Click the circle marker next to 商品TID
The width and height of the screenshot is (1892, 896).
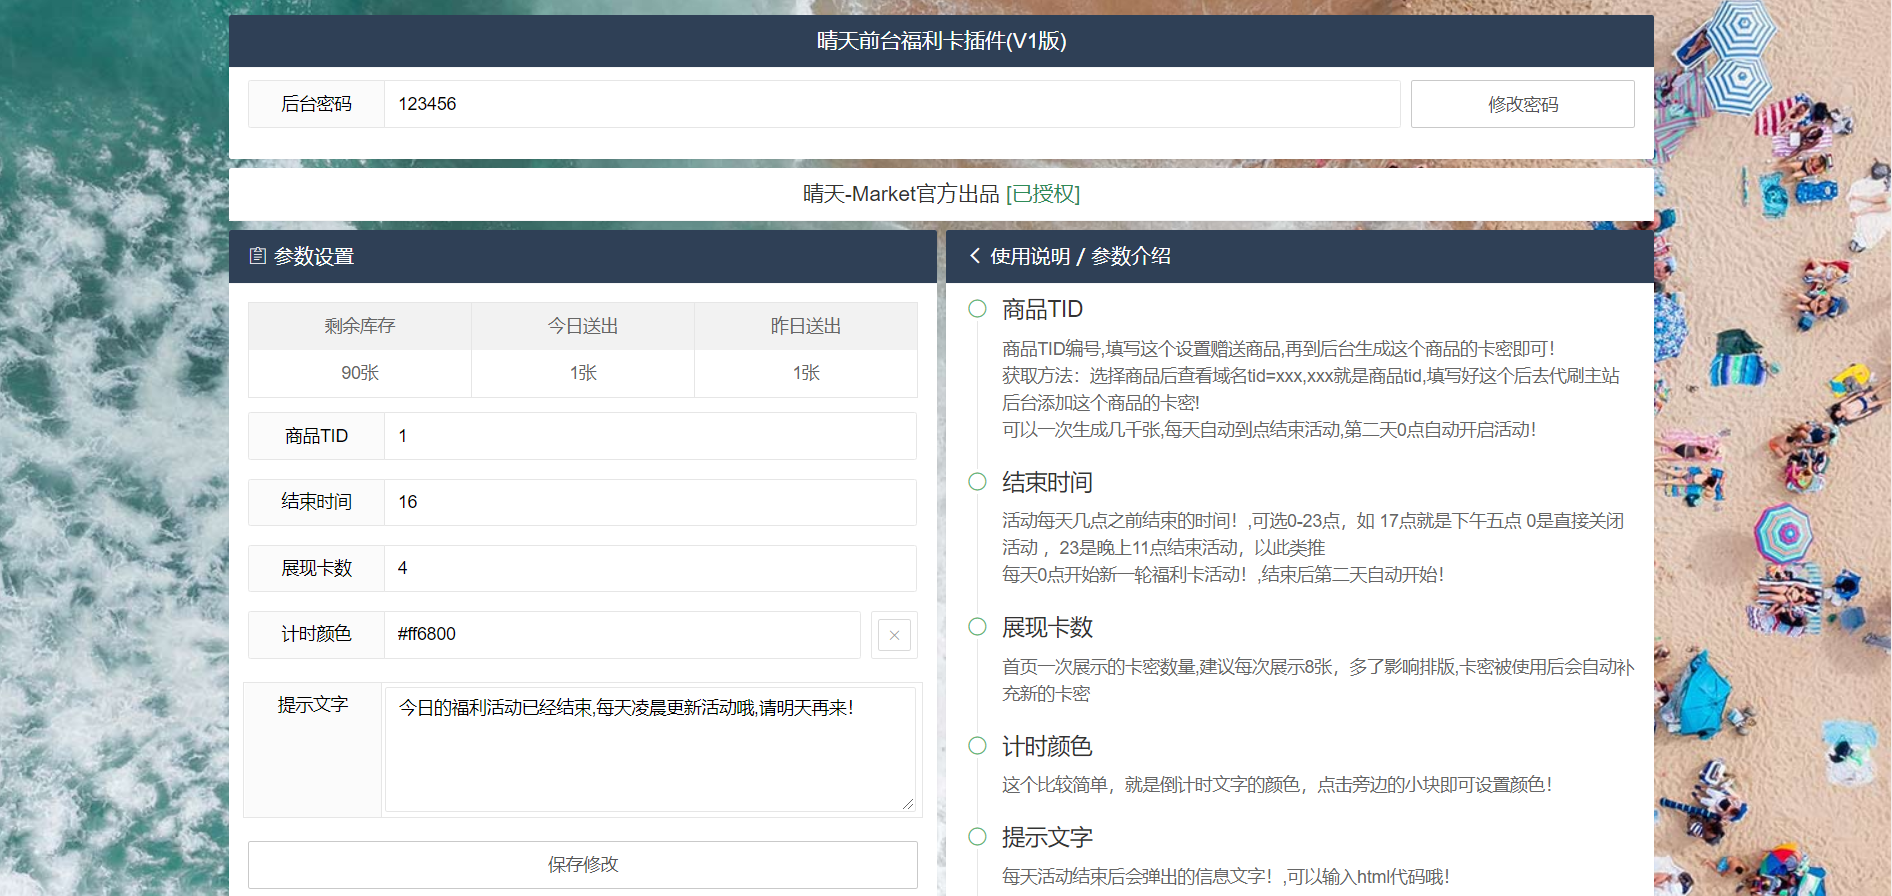(977, 309)
